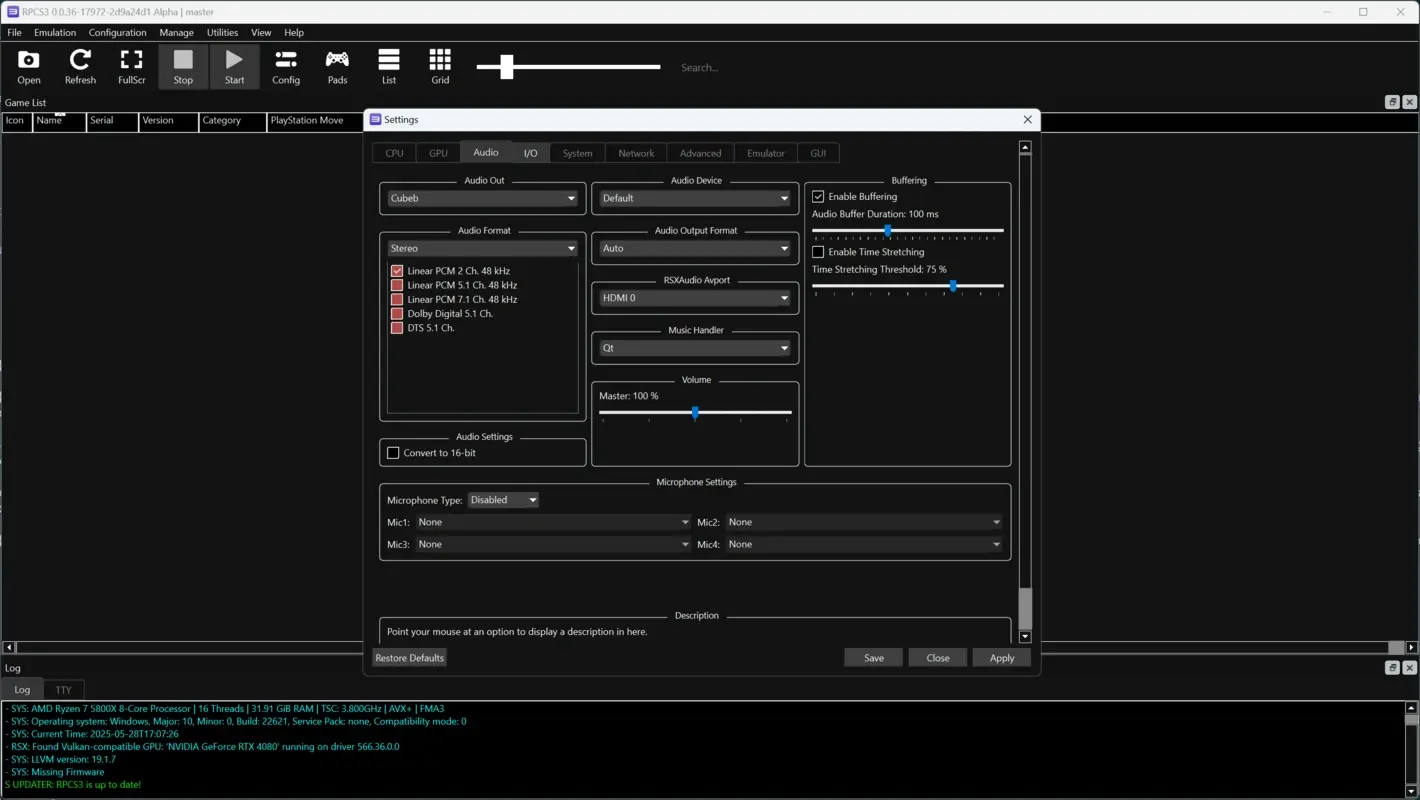Image resolution: width=1420 pixels, height=800 pixels.
Task: Open the Audio Out dropdown showing Cubeb
Action: (x=482, y=198)
